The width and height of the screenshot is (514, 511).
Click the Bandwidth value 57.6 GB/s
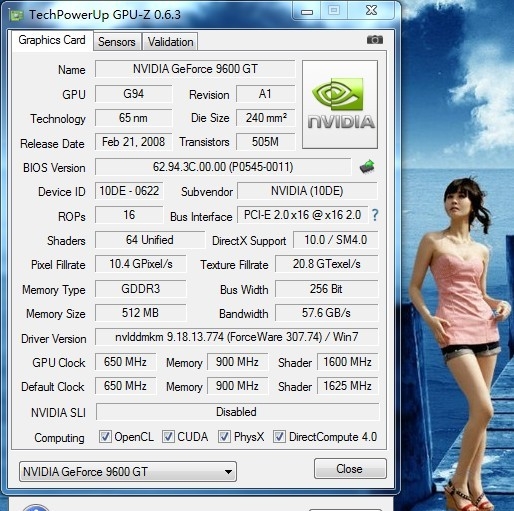pos(327,313)
